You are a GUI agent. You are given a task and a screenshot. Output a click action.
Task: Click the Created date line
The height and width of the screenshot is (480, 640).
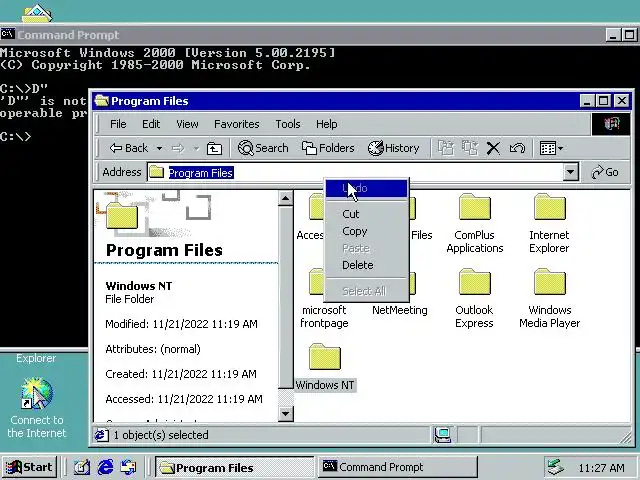click(181, 374)
